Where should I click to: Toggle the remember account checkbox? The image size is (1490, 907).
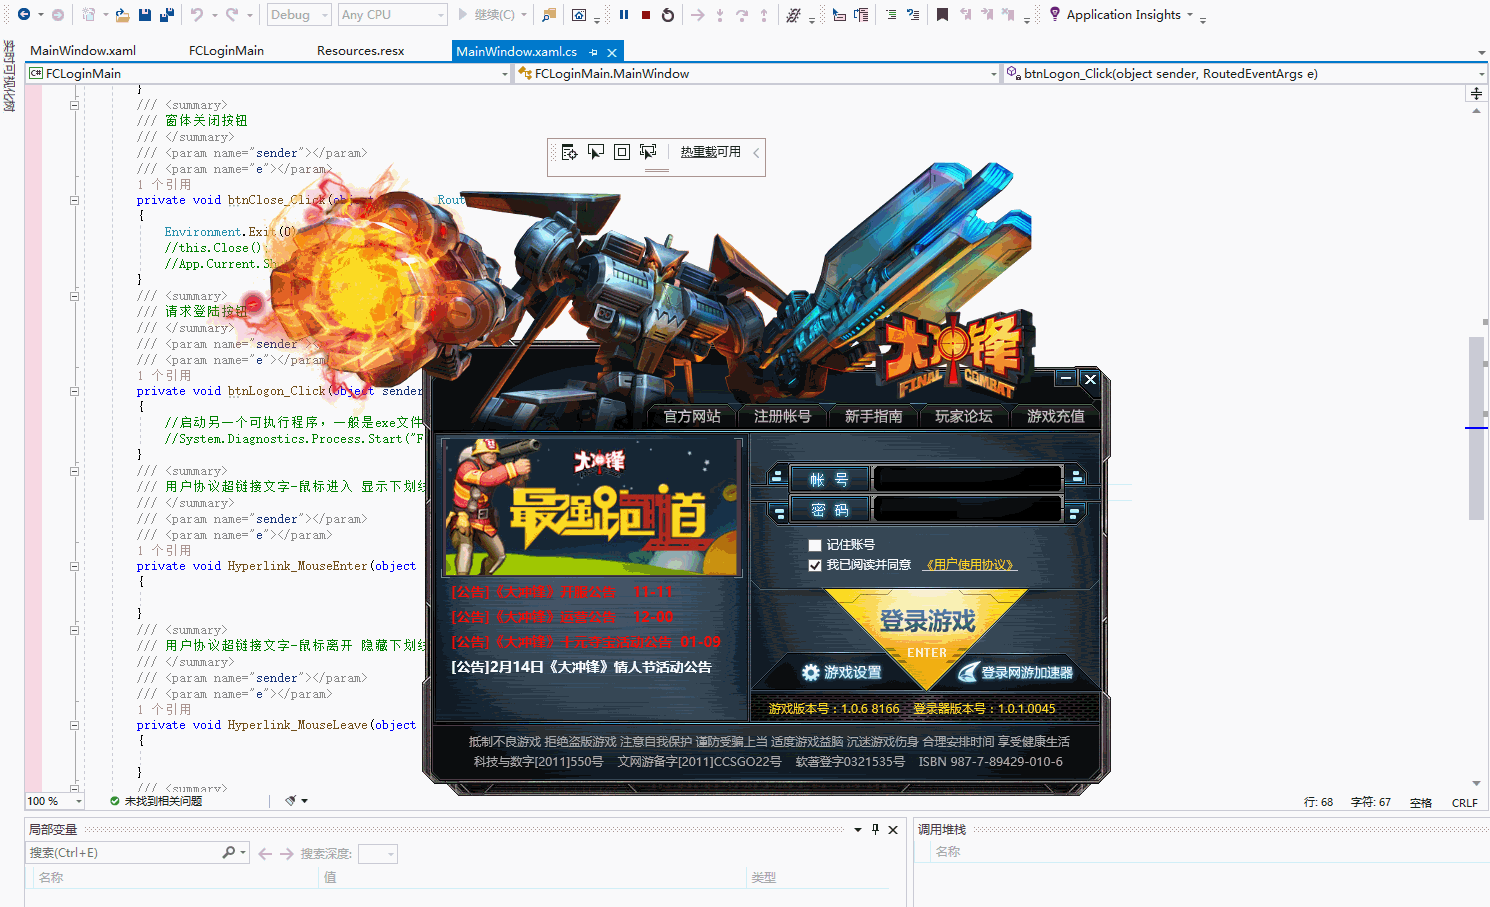[815, 545]
